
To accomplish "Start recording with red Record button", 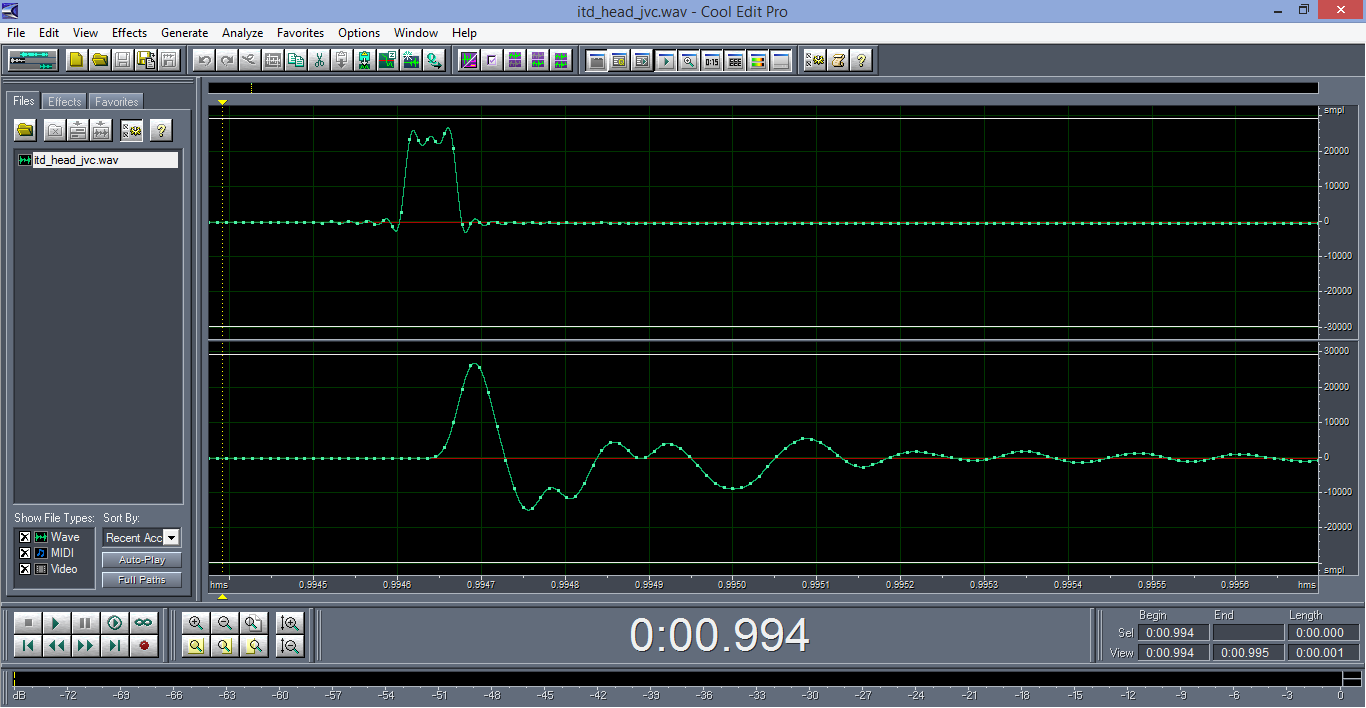I will [x=144, y=646].
